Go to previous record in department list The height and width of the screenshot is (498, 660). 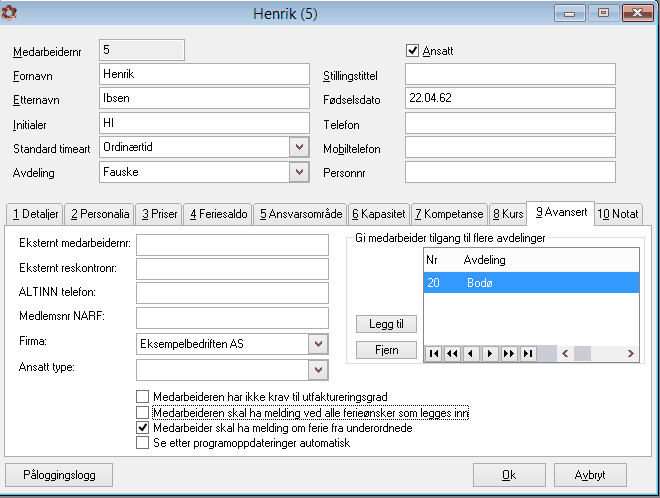[x=471, y=354]
